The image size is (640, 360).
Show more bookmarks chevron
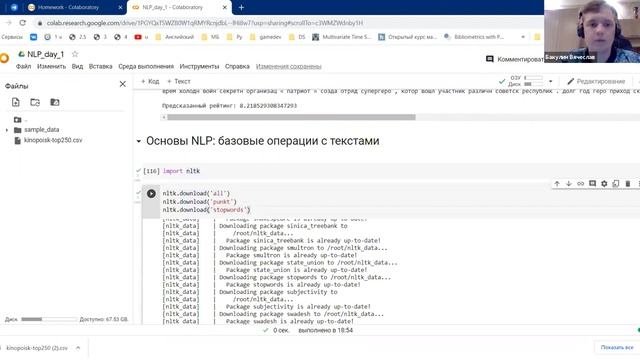[523, 37]
